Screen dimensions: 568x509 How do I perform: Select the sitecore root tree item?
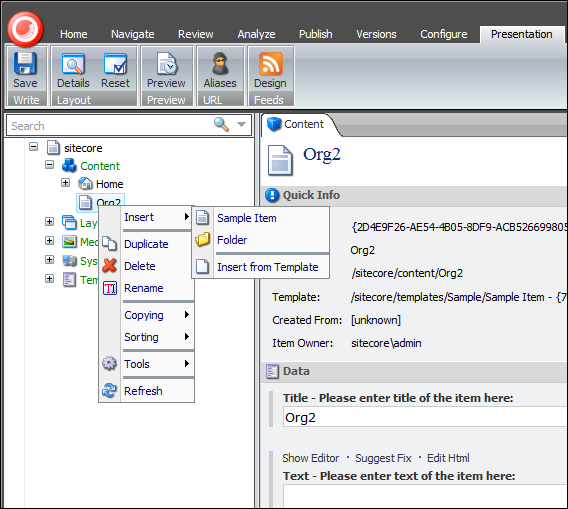tap(83, 148)
